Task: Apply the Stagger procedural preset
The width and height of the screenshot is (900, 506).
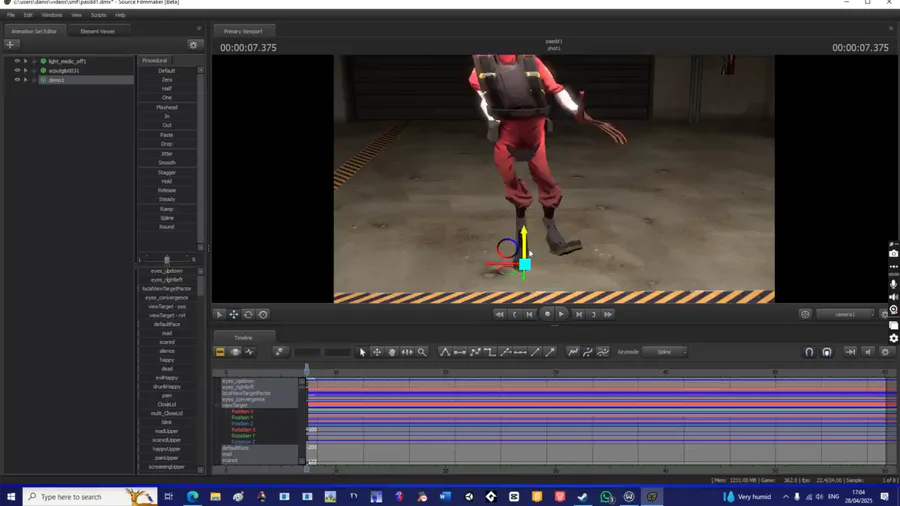Action: point(166,173)
